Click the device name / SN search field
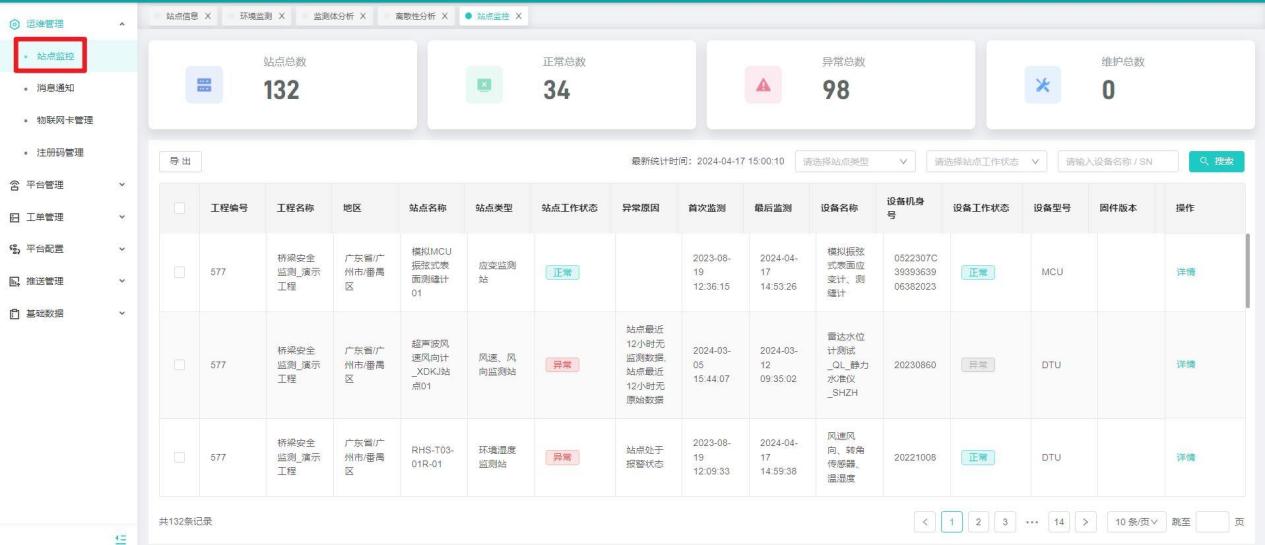The width and height of the screenshot is (1265, 545). 1117,162
